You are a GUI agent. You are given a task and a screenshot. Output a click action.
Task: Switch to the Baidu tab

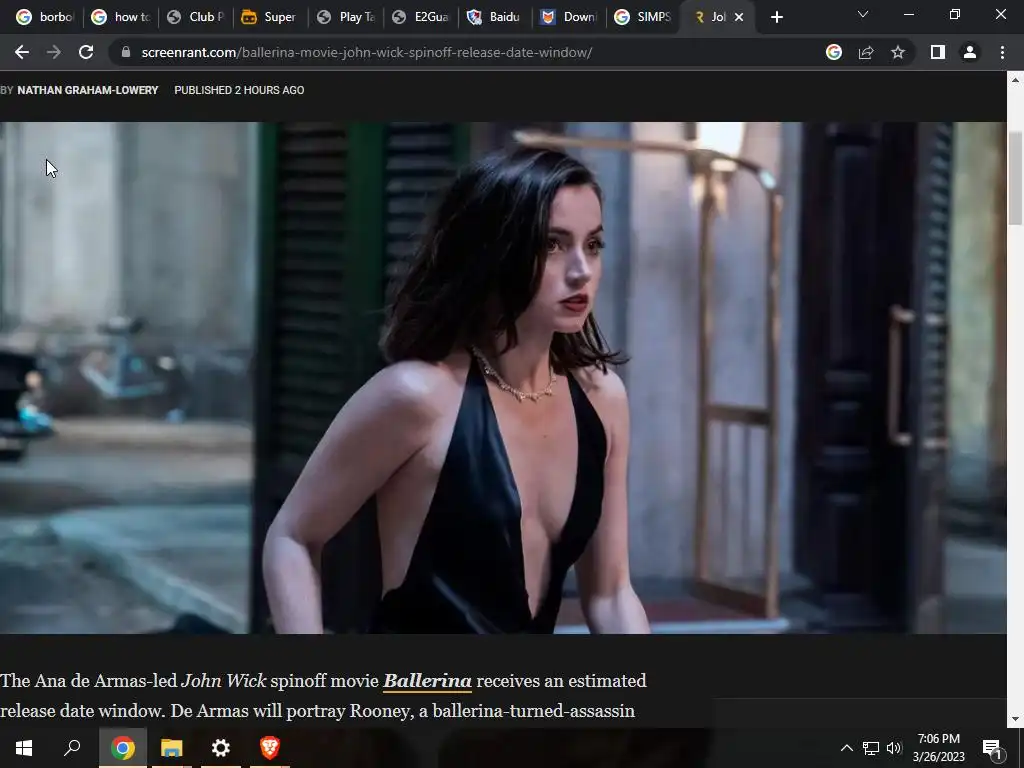tap(496, 17)
